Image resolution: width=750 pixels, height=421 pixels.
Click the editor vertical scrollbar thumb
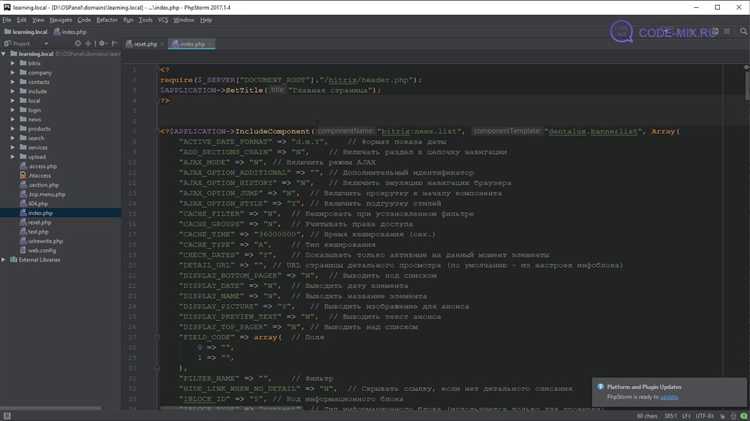tap(747, 85)
